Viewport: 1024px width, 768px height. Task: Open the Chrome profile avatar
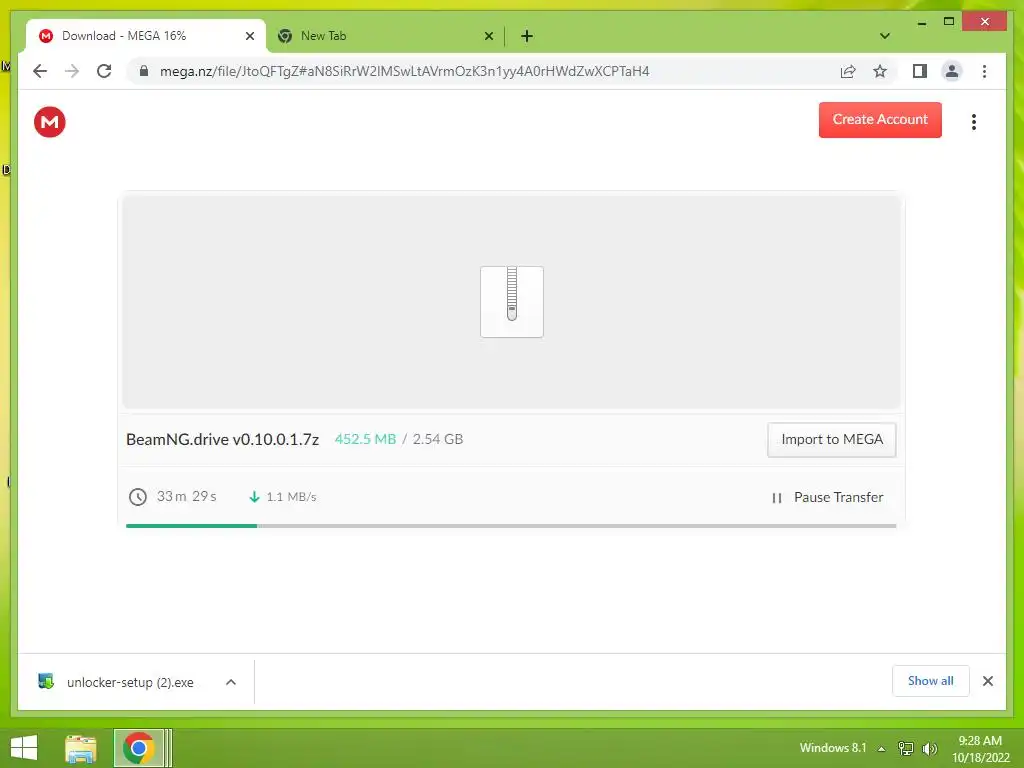952,71
